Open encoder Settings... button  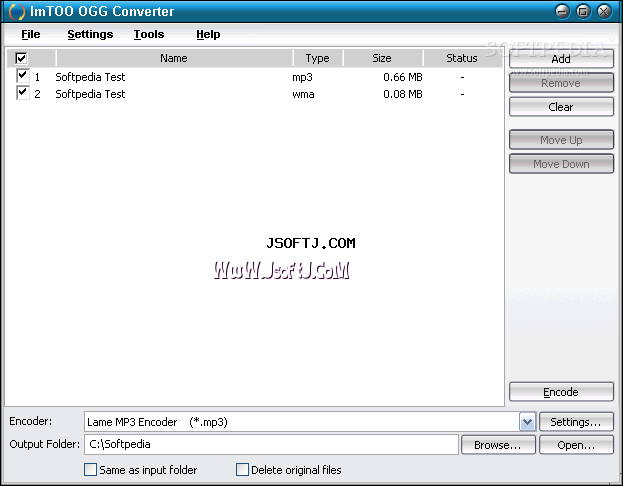point(576,422)
